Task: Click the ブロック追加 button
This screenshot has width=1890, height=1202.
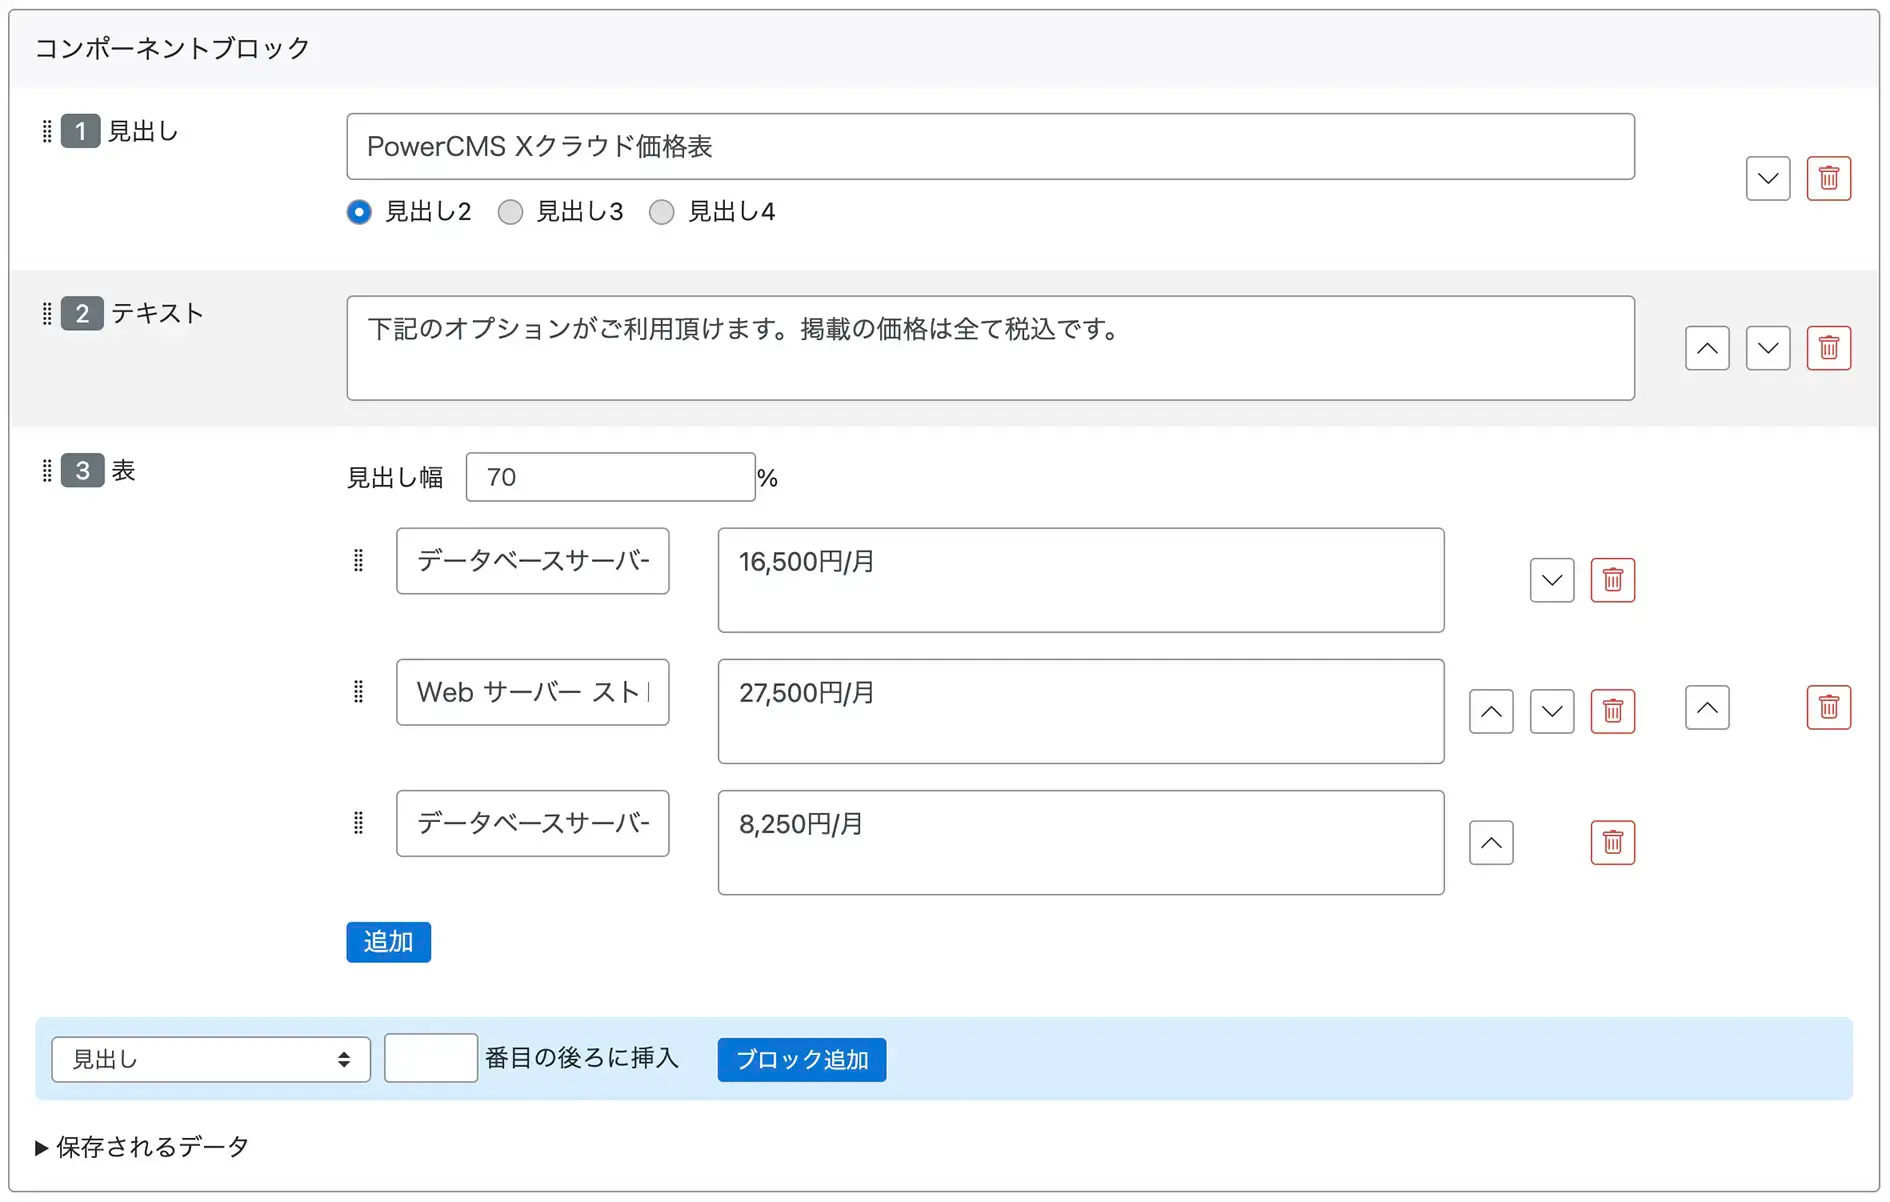Action: coord(800,1060)
